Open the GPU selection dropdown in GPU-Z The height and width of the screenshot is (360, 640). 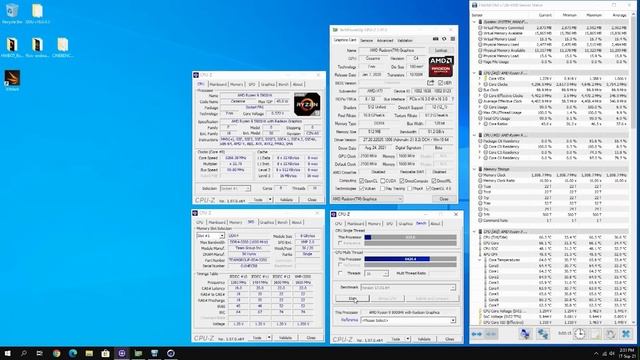click(367, 199)
